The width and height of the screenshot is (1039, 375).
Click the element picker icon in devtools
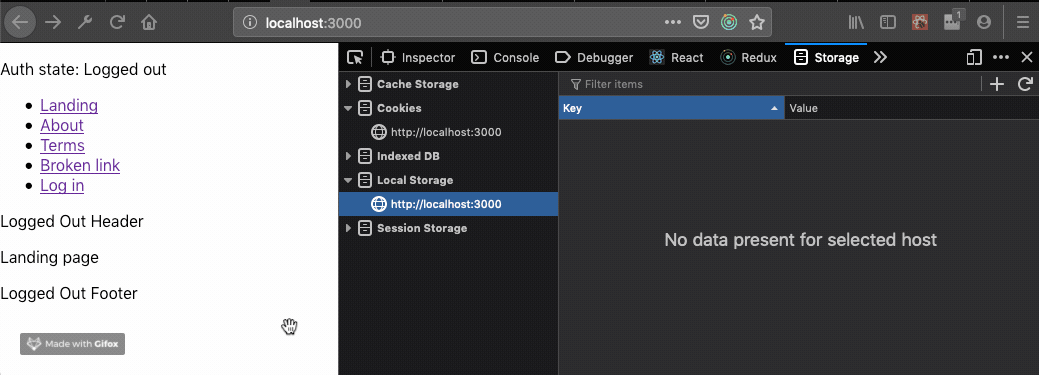click(x=355, y=58)
